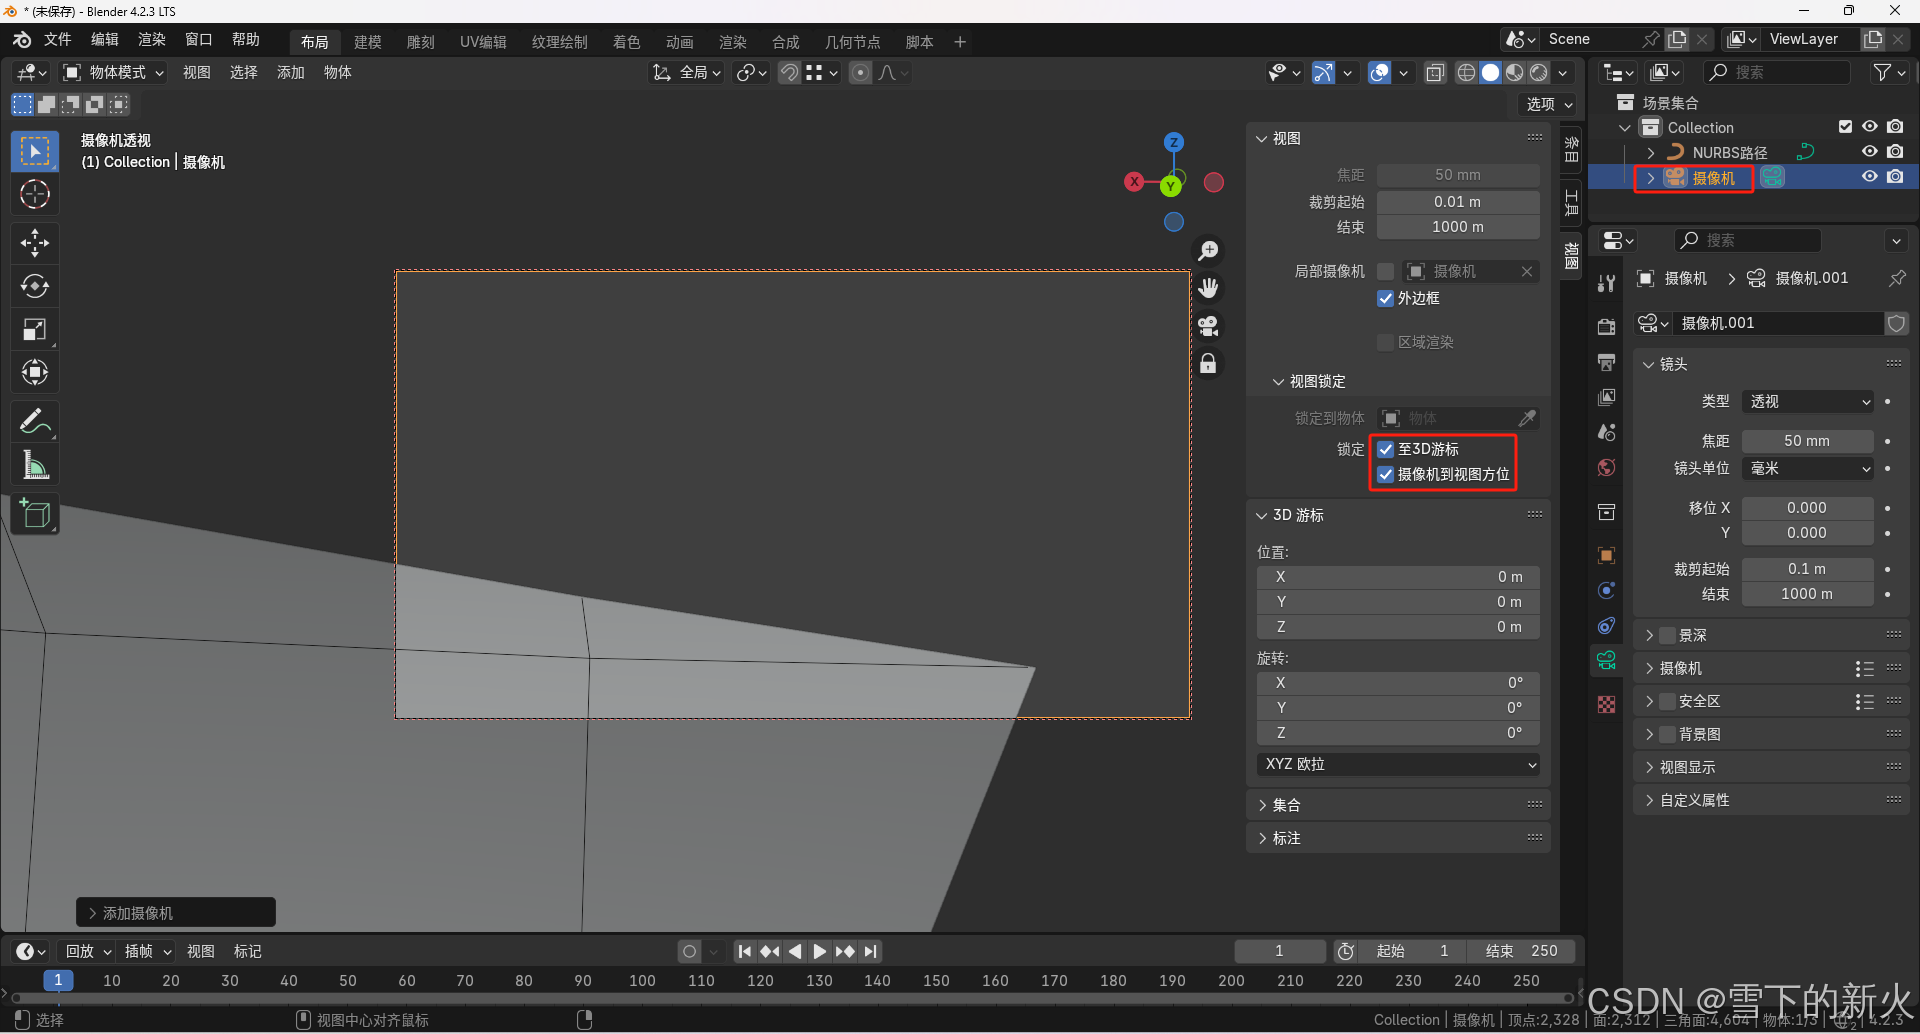Open the viewport 添加 menu

[x=291, y=72]
